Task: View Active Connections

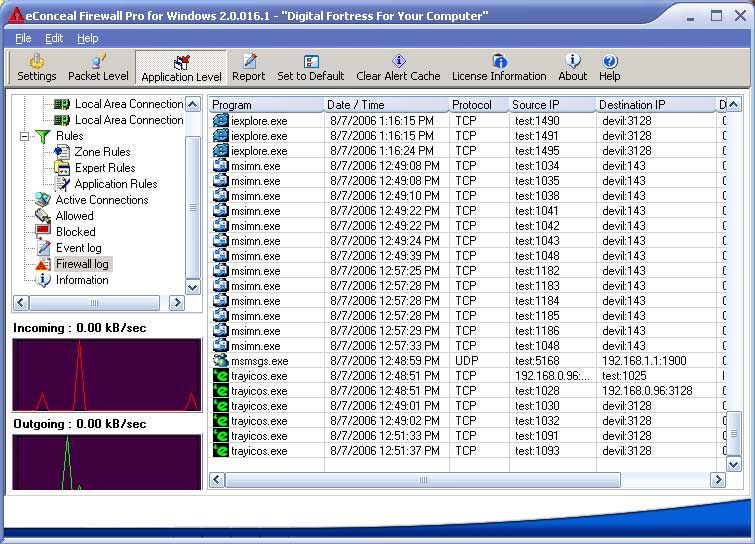Action: (x=102, y=199)
